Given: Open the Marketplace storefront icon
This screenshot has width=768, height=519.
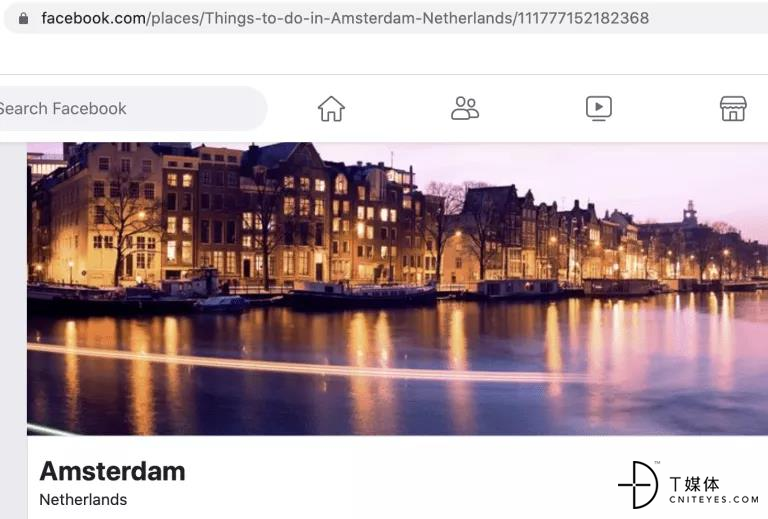Looking at the screenshot, I should (733, 108).
